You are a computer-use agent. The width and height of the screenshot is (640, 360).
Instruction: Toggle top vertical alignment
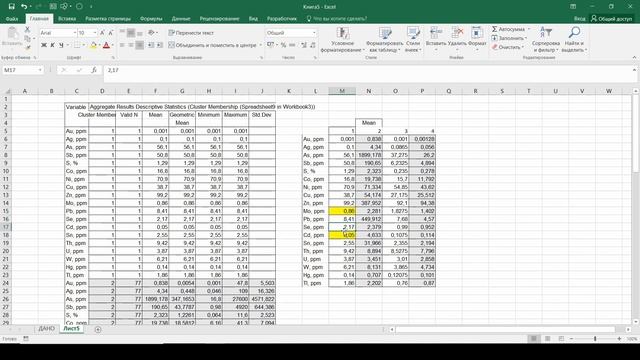point(122,33)
